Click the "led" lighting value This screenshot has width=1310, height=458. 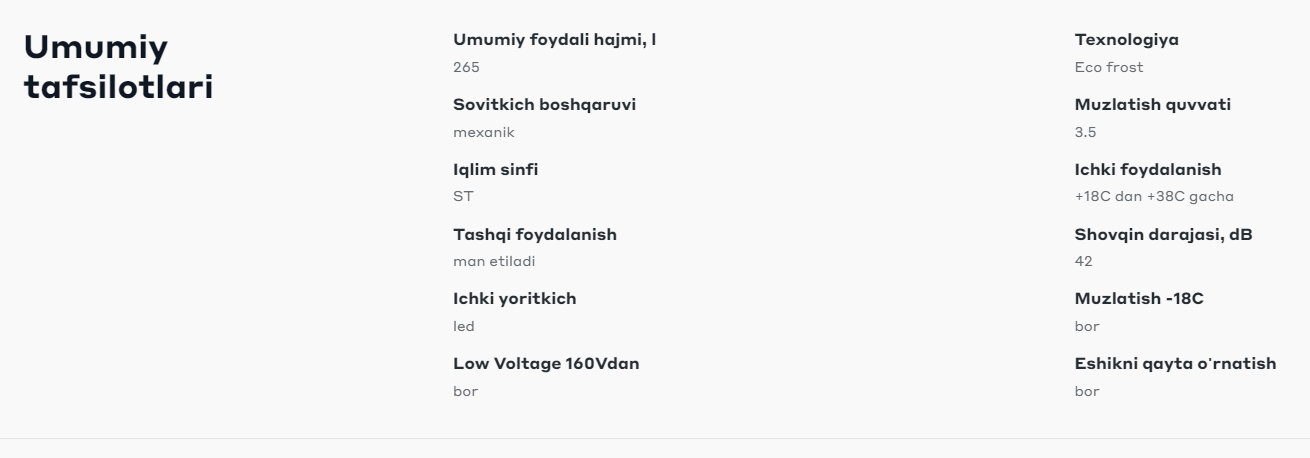tap(463, 327)
